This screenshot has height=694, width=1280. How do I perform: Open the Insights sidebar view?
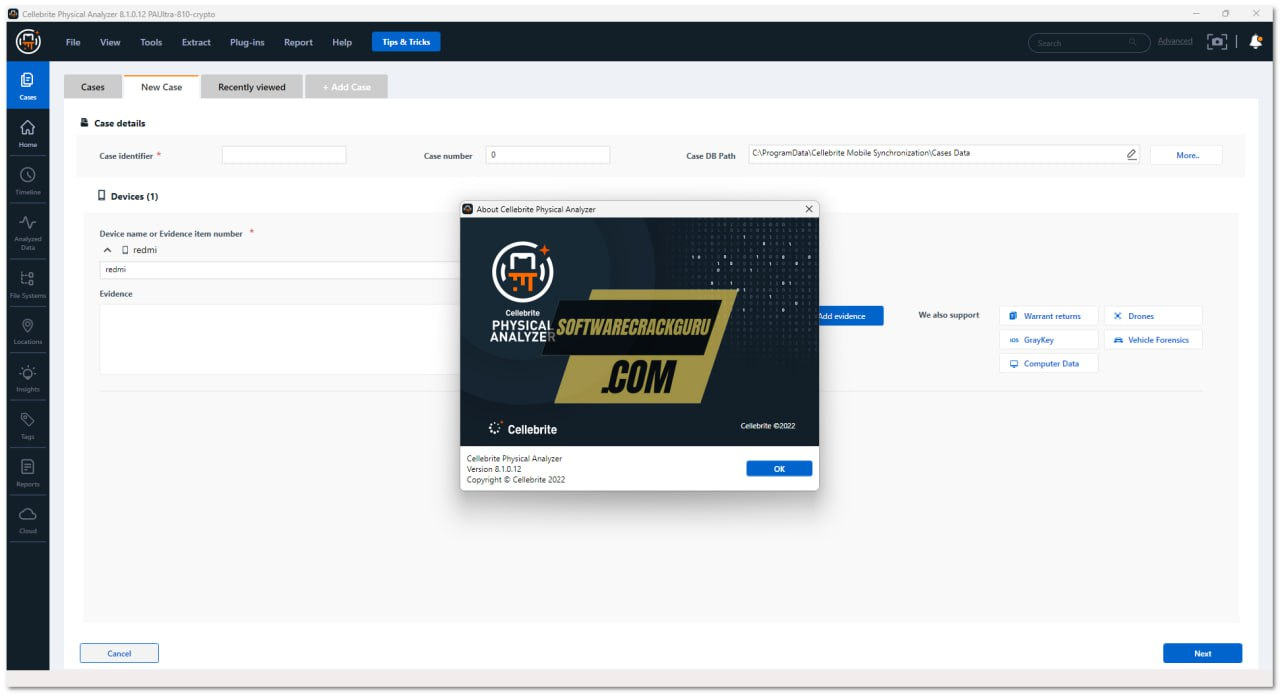28,378
